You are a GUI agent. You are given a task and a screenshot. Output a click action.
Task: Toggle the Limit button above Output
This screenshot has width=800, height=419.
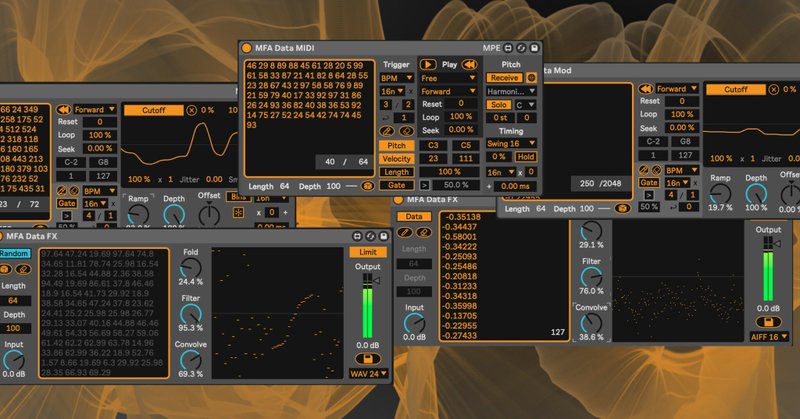368,252
